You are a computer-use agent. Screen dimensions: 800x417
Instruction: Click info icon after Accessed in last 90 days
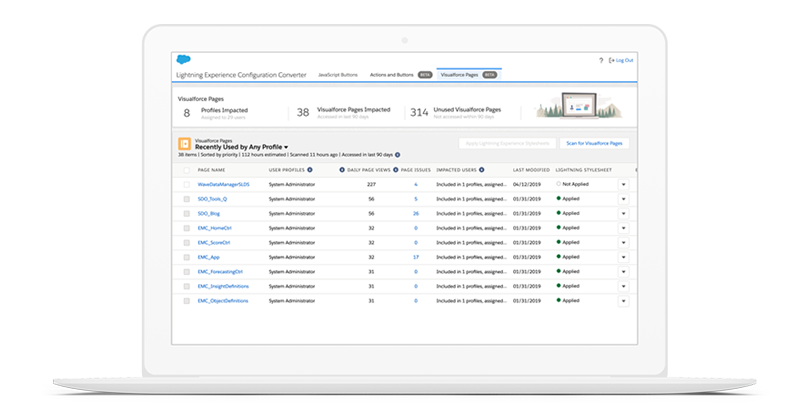pyautogui.click(x=398, y=156)
